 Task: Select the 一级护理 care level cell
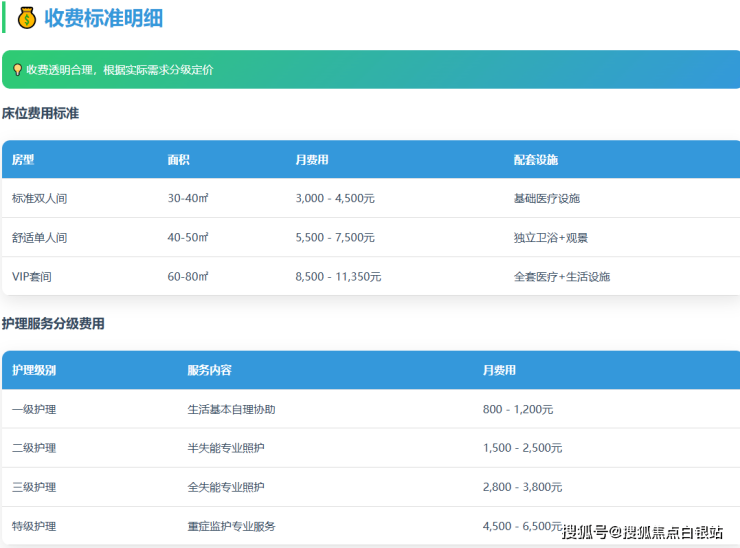34,409
